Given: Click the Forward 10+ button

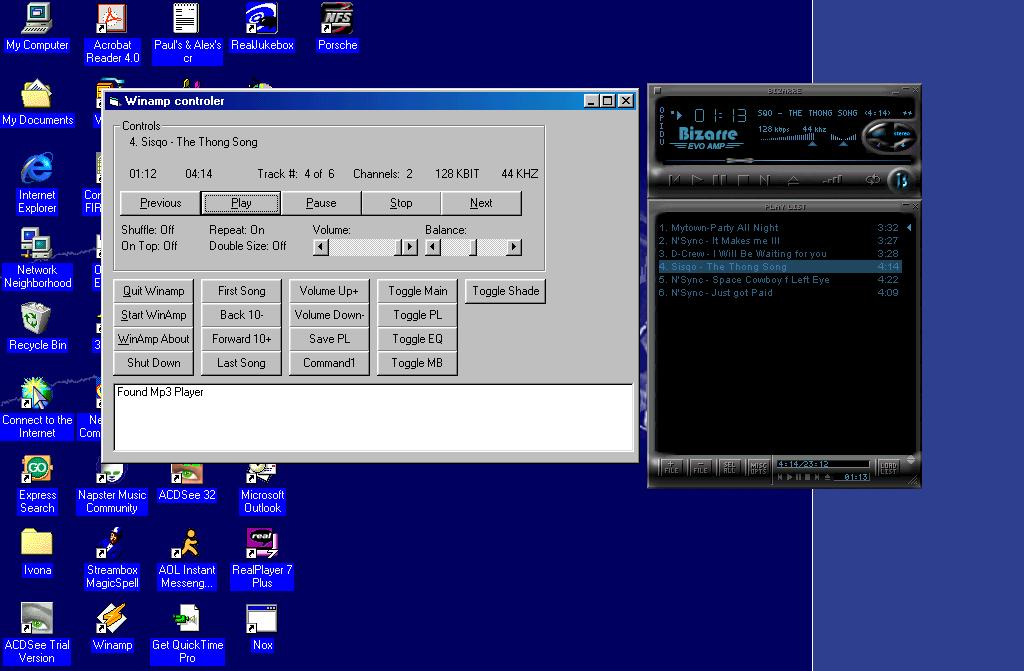Looking at the screenshot, I should (242, 339).
